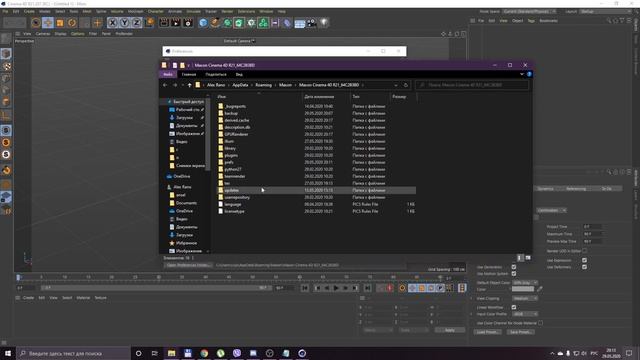This screenshot has width=640, height=360.
Task: Add a Cube primitive object
Action: coord(203,23)
